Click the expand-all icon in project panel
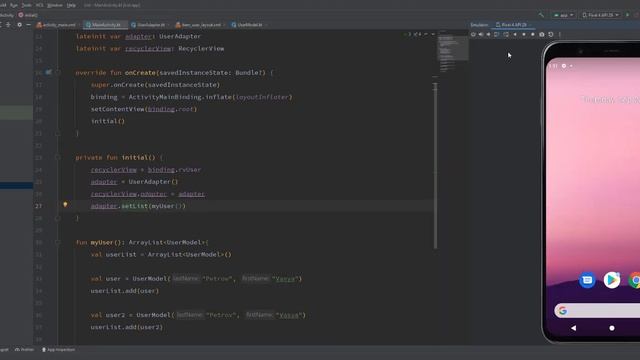Screen dimensions: 640x360 click(8, 25)
